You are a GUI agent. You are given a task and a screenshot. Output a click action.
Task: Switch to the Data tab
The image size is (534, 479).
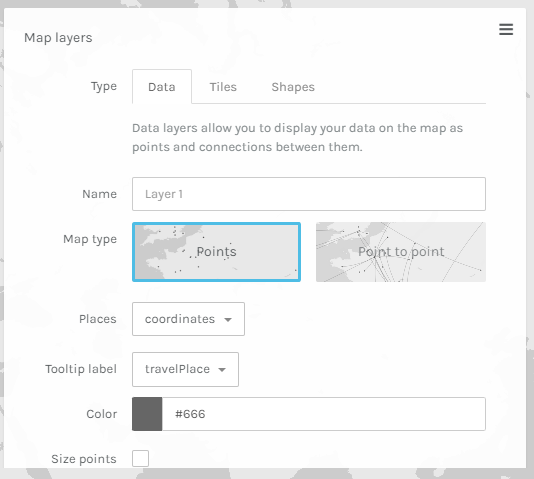[x=162, y=86]
